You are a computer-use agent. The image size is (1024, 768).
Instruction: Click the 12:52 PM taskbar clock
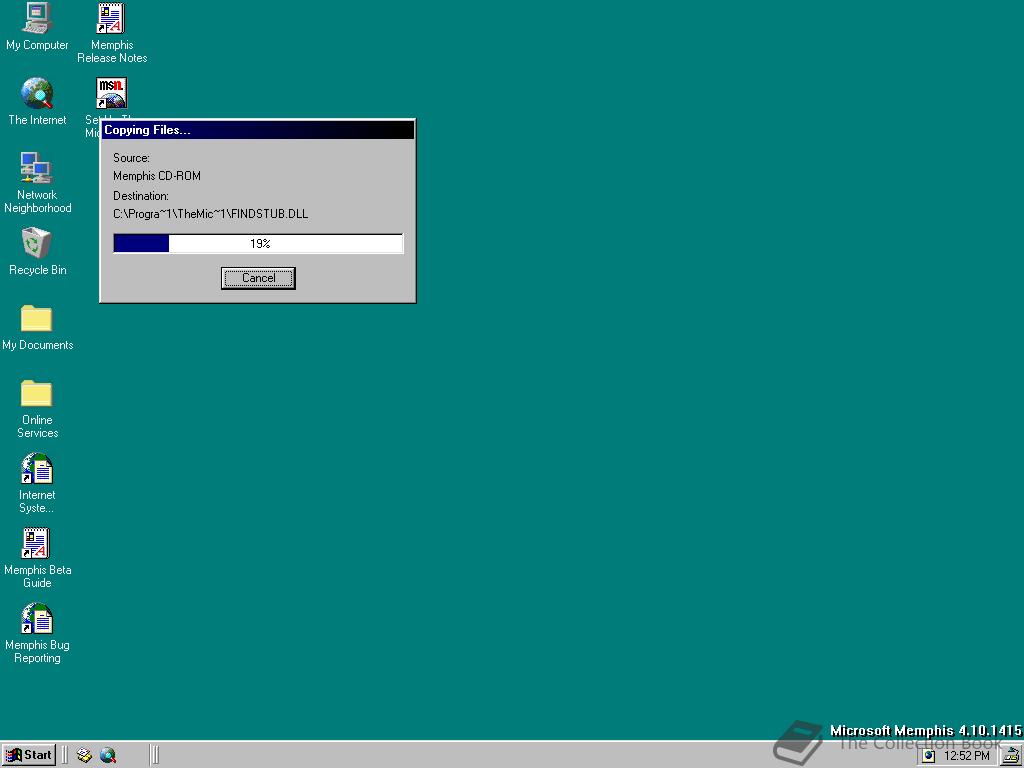tap(967, 756)
